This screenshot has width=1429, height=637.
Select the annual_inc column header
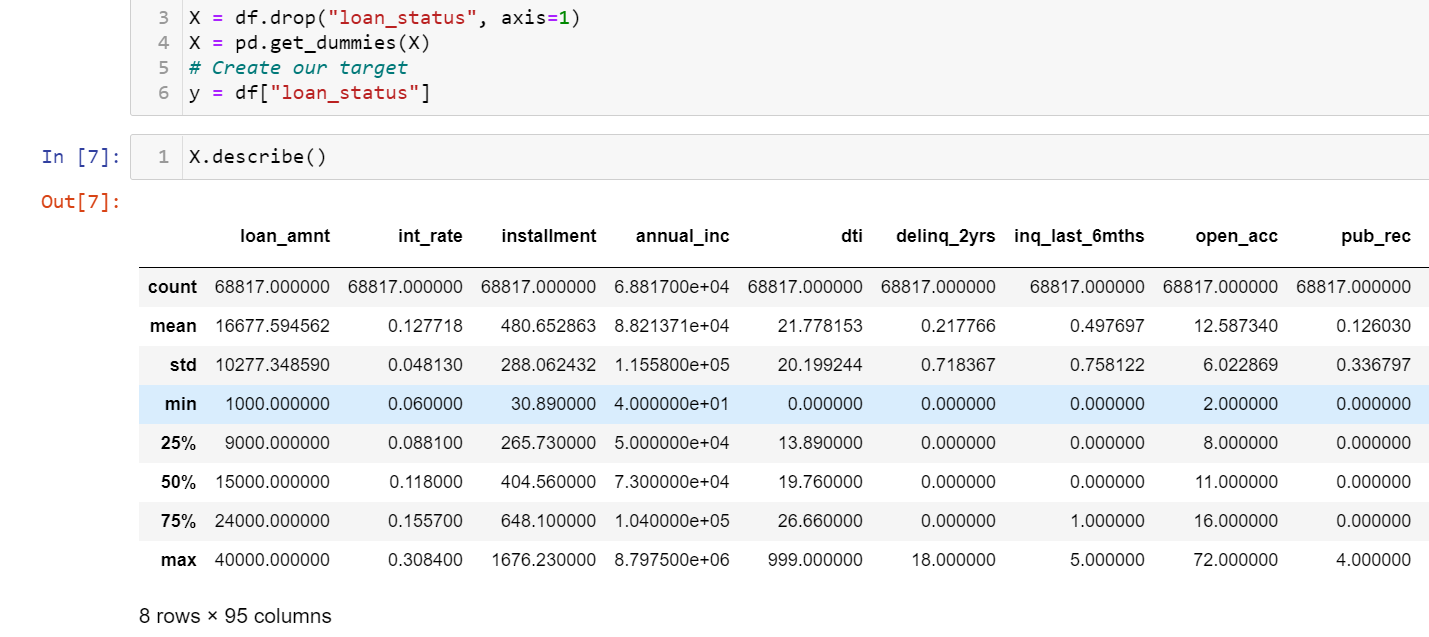[682, 236]
